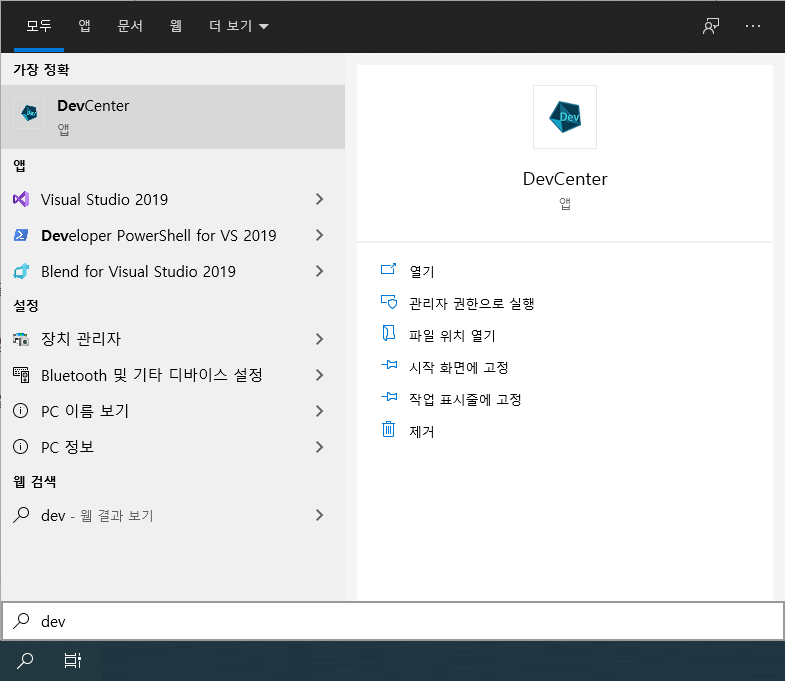This screenshot has height=682, width=785.
Task: Open Bluetooth 및 기타 디바이스 설정 result
Action: point(173,375)
